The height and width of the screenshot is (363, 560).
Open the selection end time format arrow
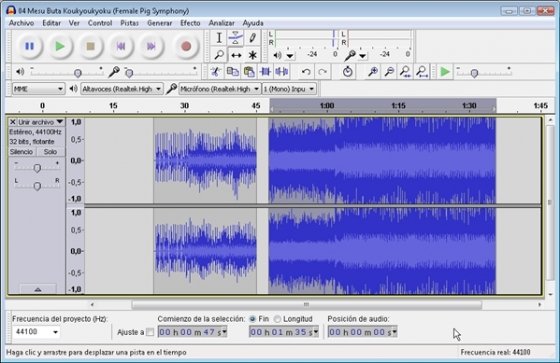(316, 332)
